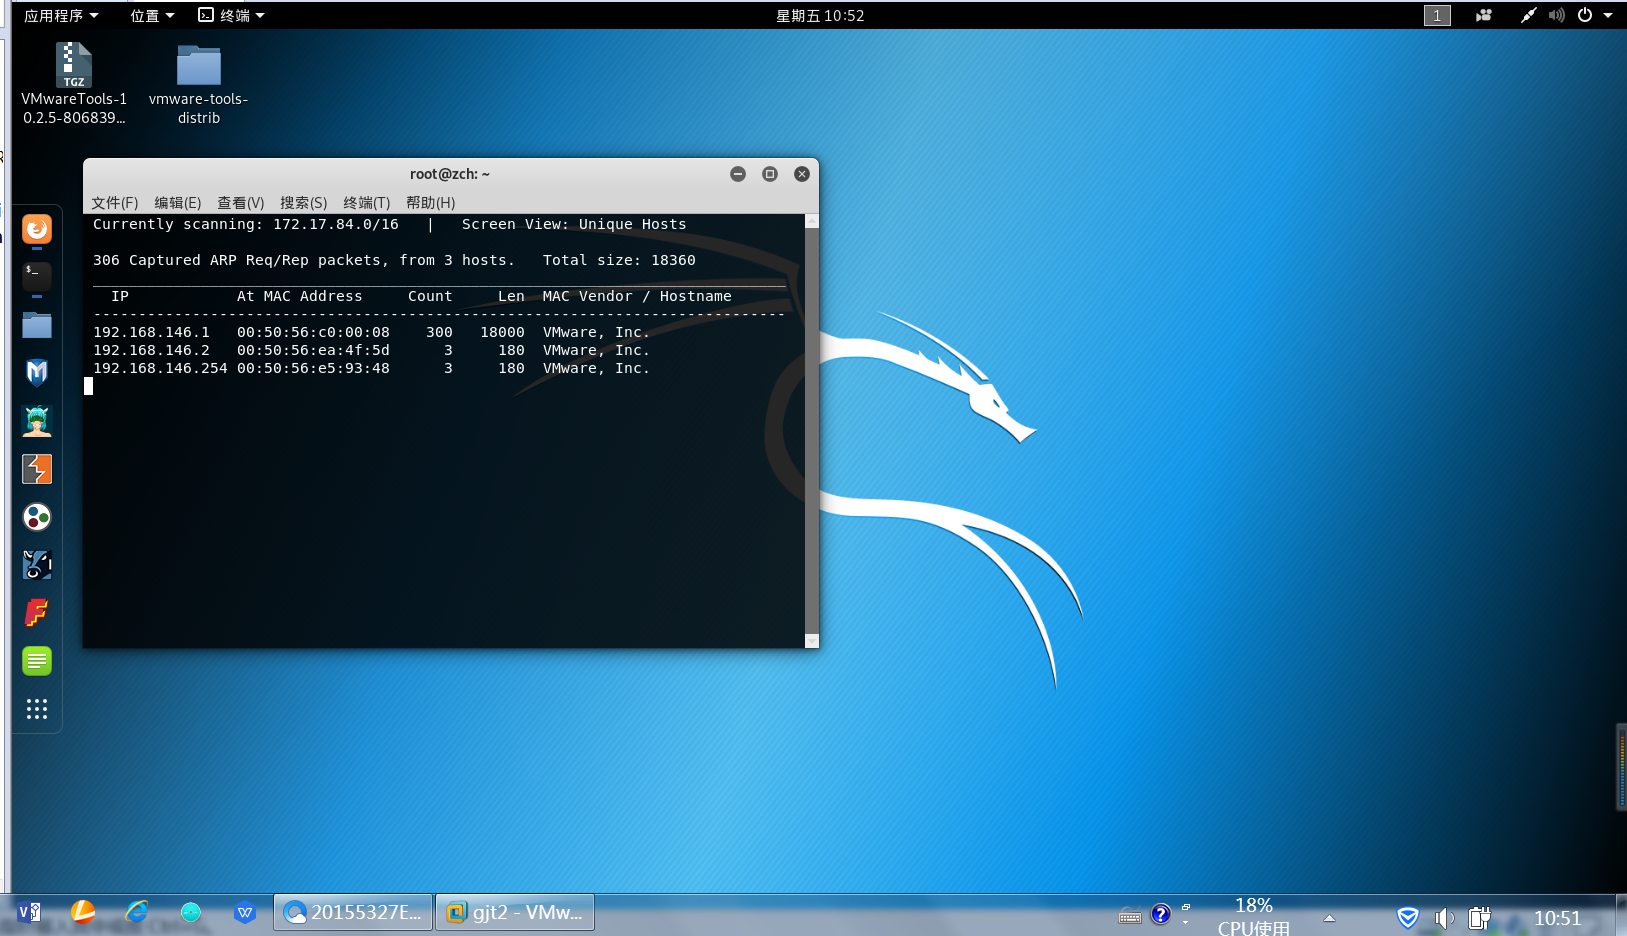Open the Terminal icon in the dock
The image size is (1627, 936).
click(37, 276)
